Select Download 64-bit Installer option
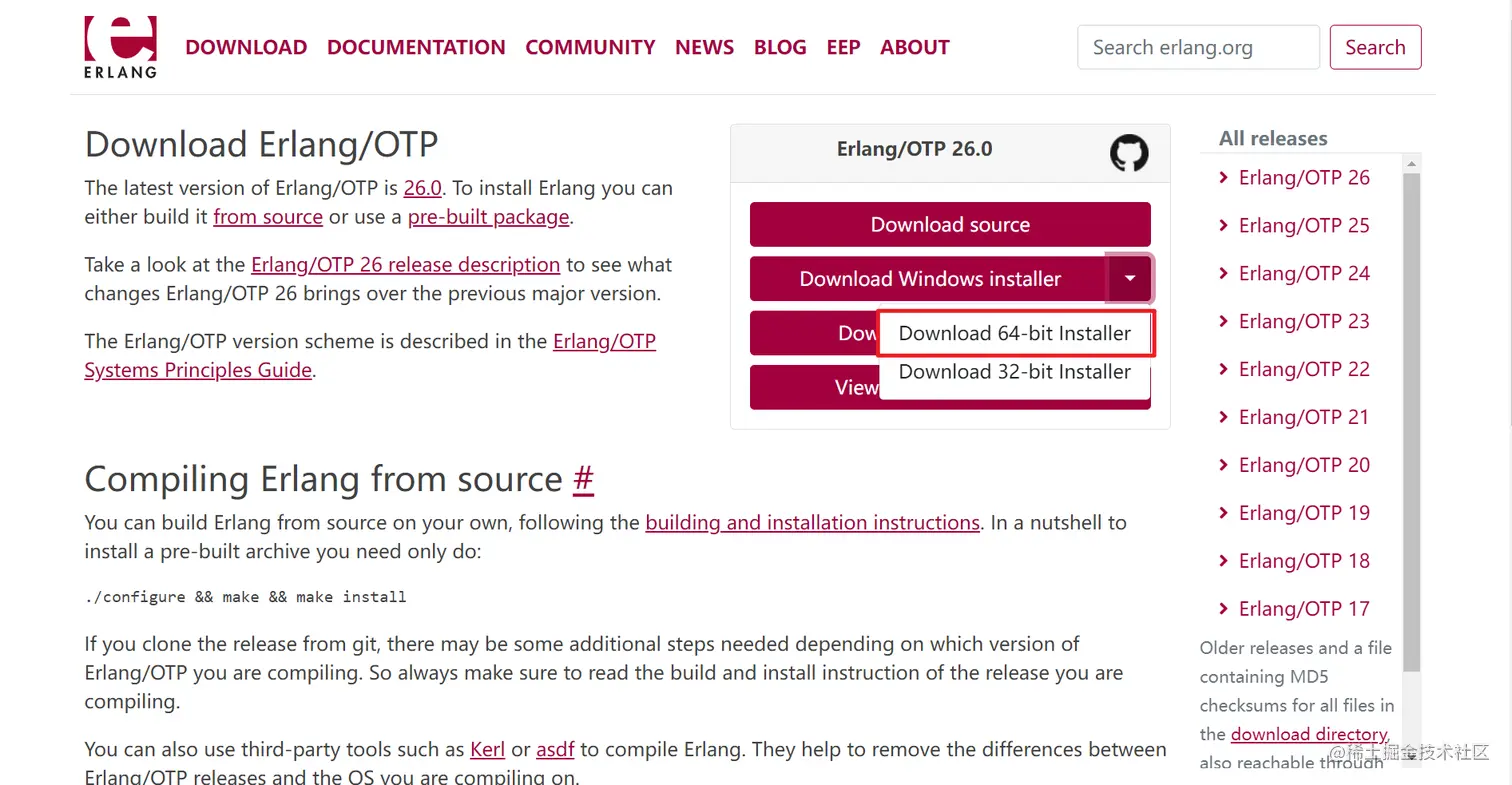This screenshot has height=785, width=1512. pyautogui.click(x=1015, y=333)
